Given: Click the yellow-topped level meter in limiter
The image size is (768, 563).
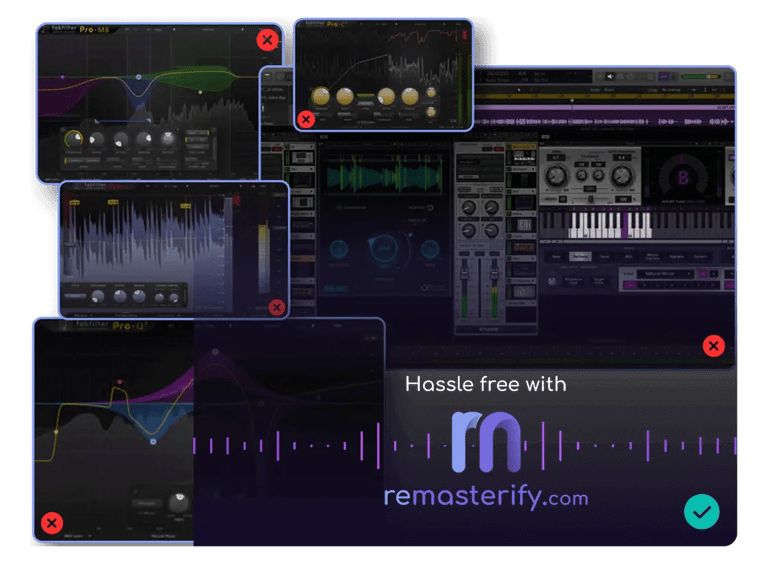Looking at the screenshot, I should [264, 259].
